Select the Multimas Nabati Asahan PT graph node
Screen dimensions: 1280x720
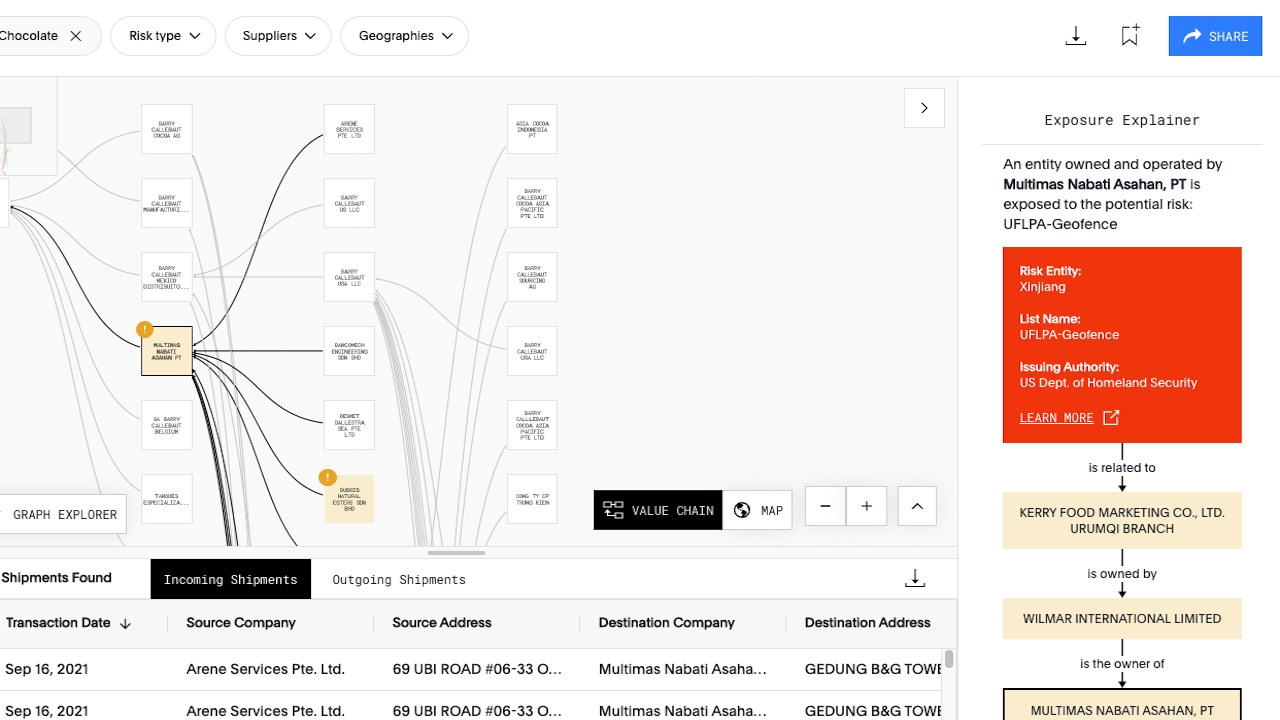[x=166, y=351]
